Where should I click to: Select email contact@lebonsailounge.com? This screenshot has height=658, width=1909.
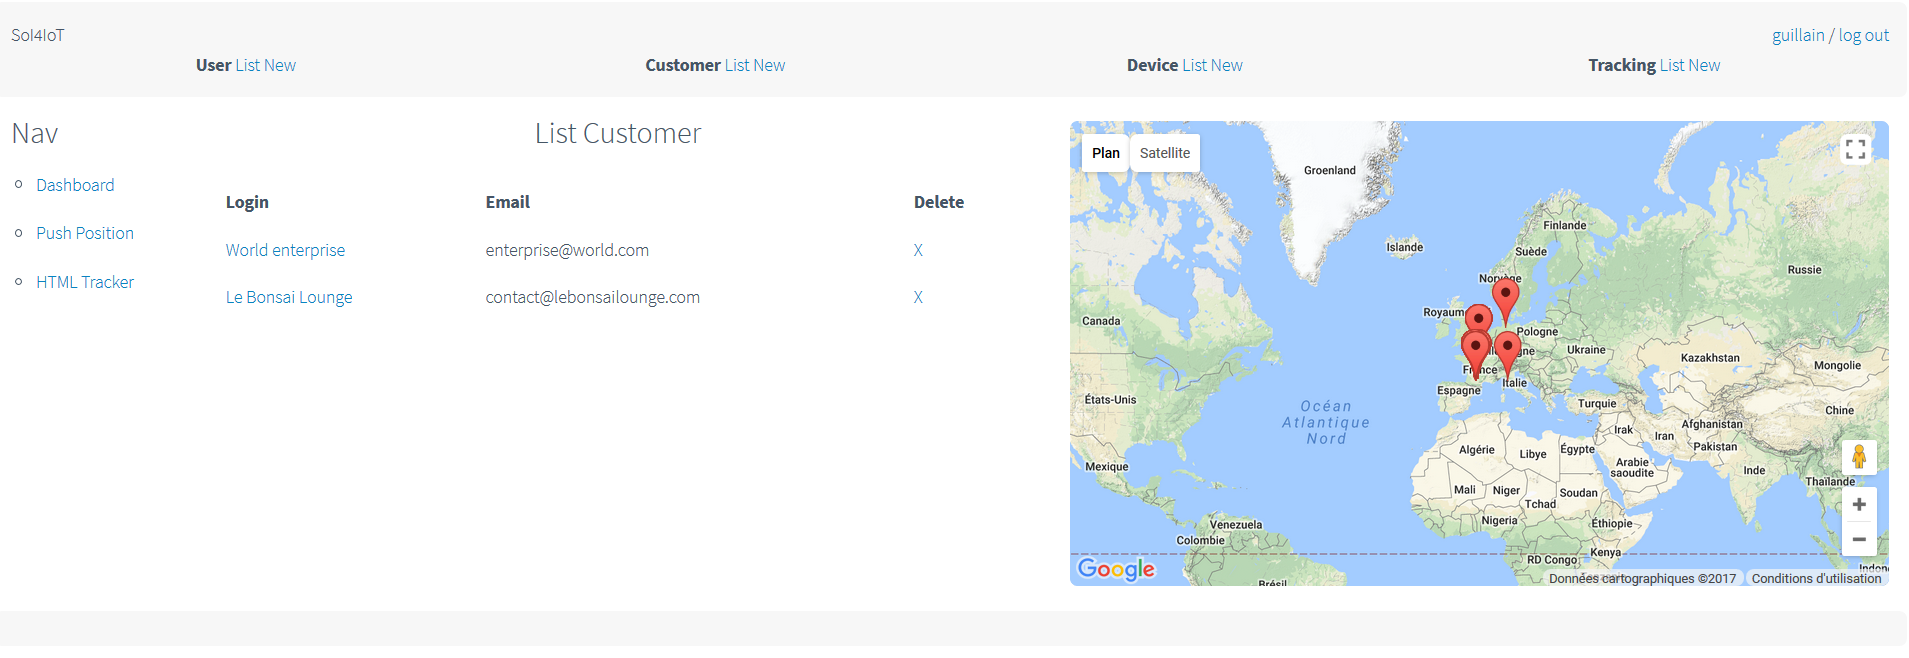(593, 297)
